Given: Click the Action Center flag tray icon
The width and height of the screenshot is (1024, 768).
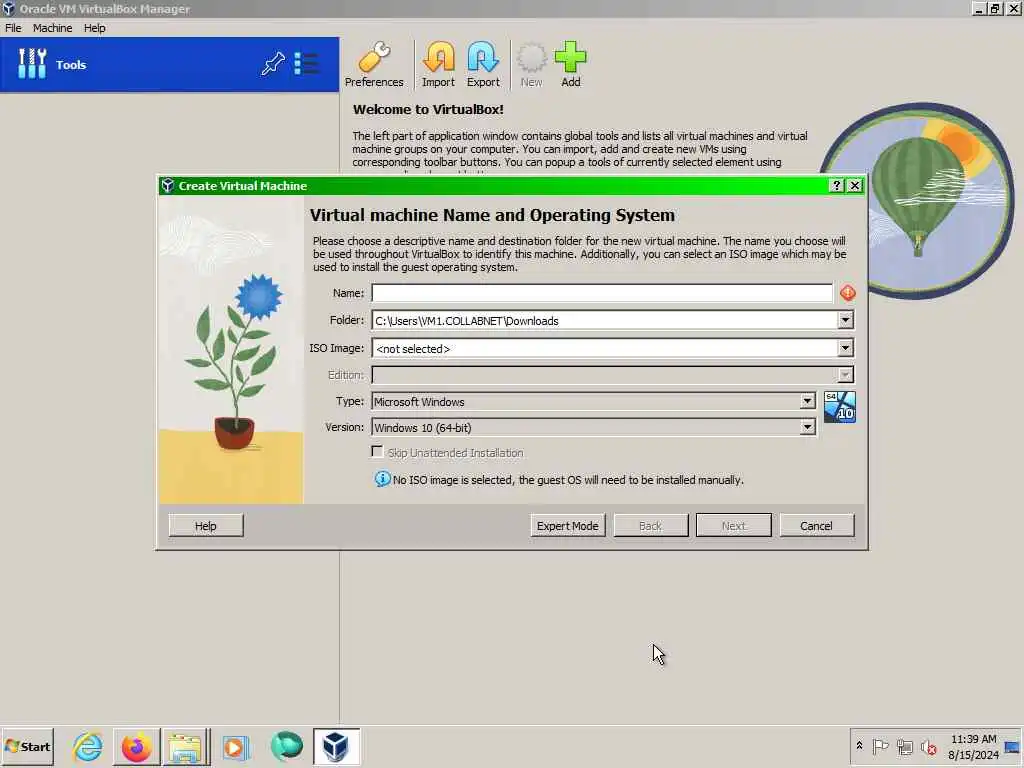Looking at the screenshot, I should pyautogui.click(x=880, y=746).
